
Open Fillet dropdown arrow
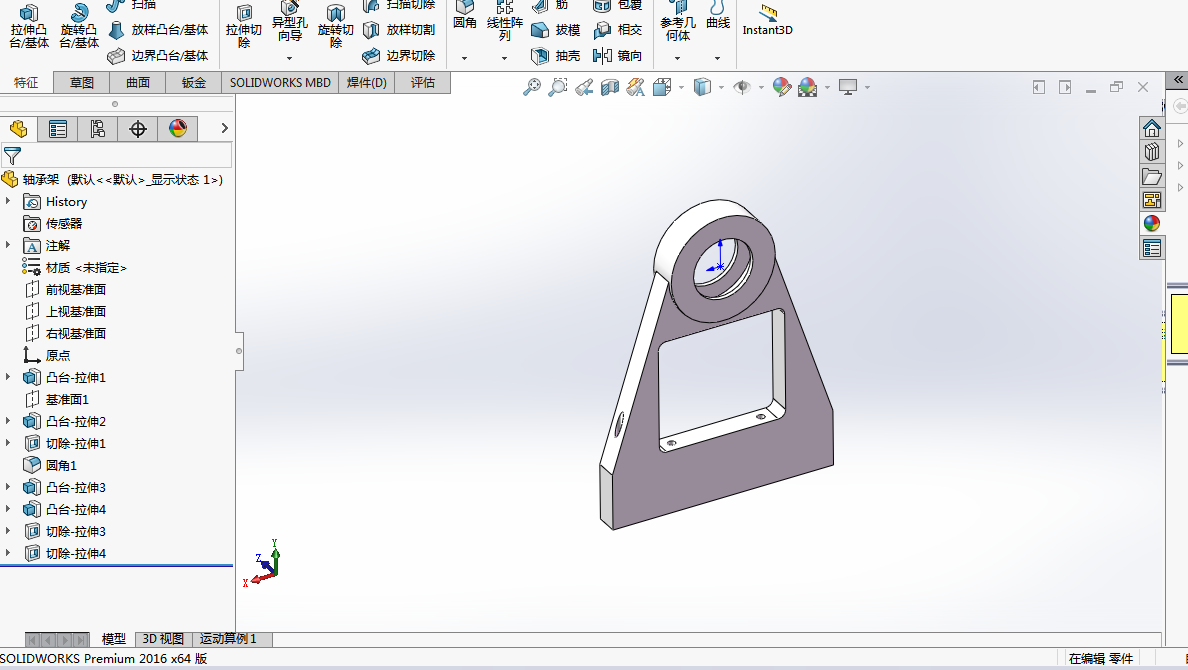tap(464, 58)
